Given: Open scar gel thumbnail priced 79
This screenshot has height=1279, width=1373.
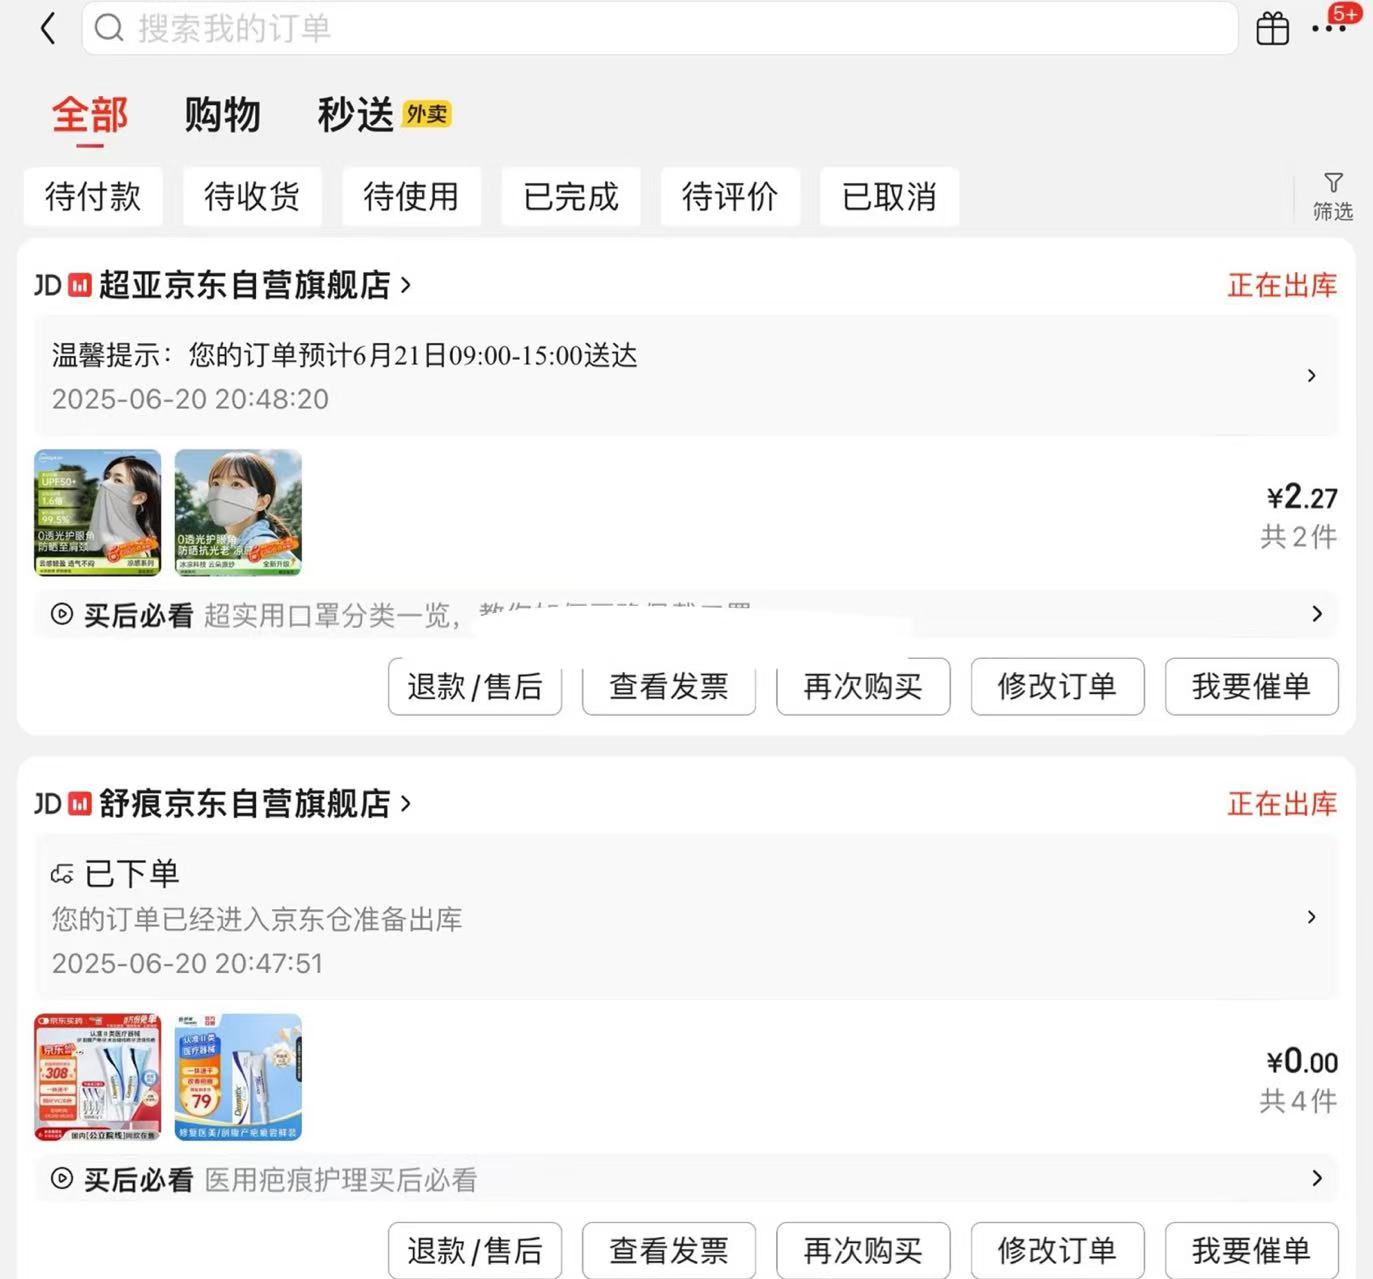Looking at the screenshot, I should pyautogui.click(x=238, y=1077).
